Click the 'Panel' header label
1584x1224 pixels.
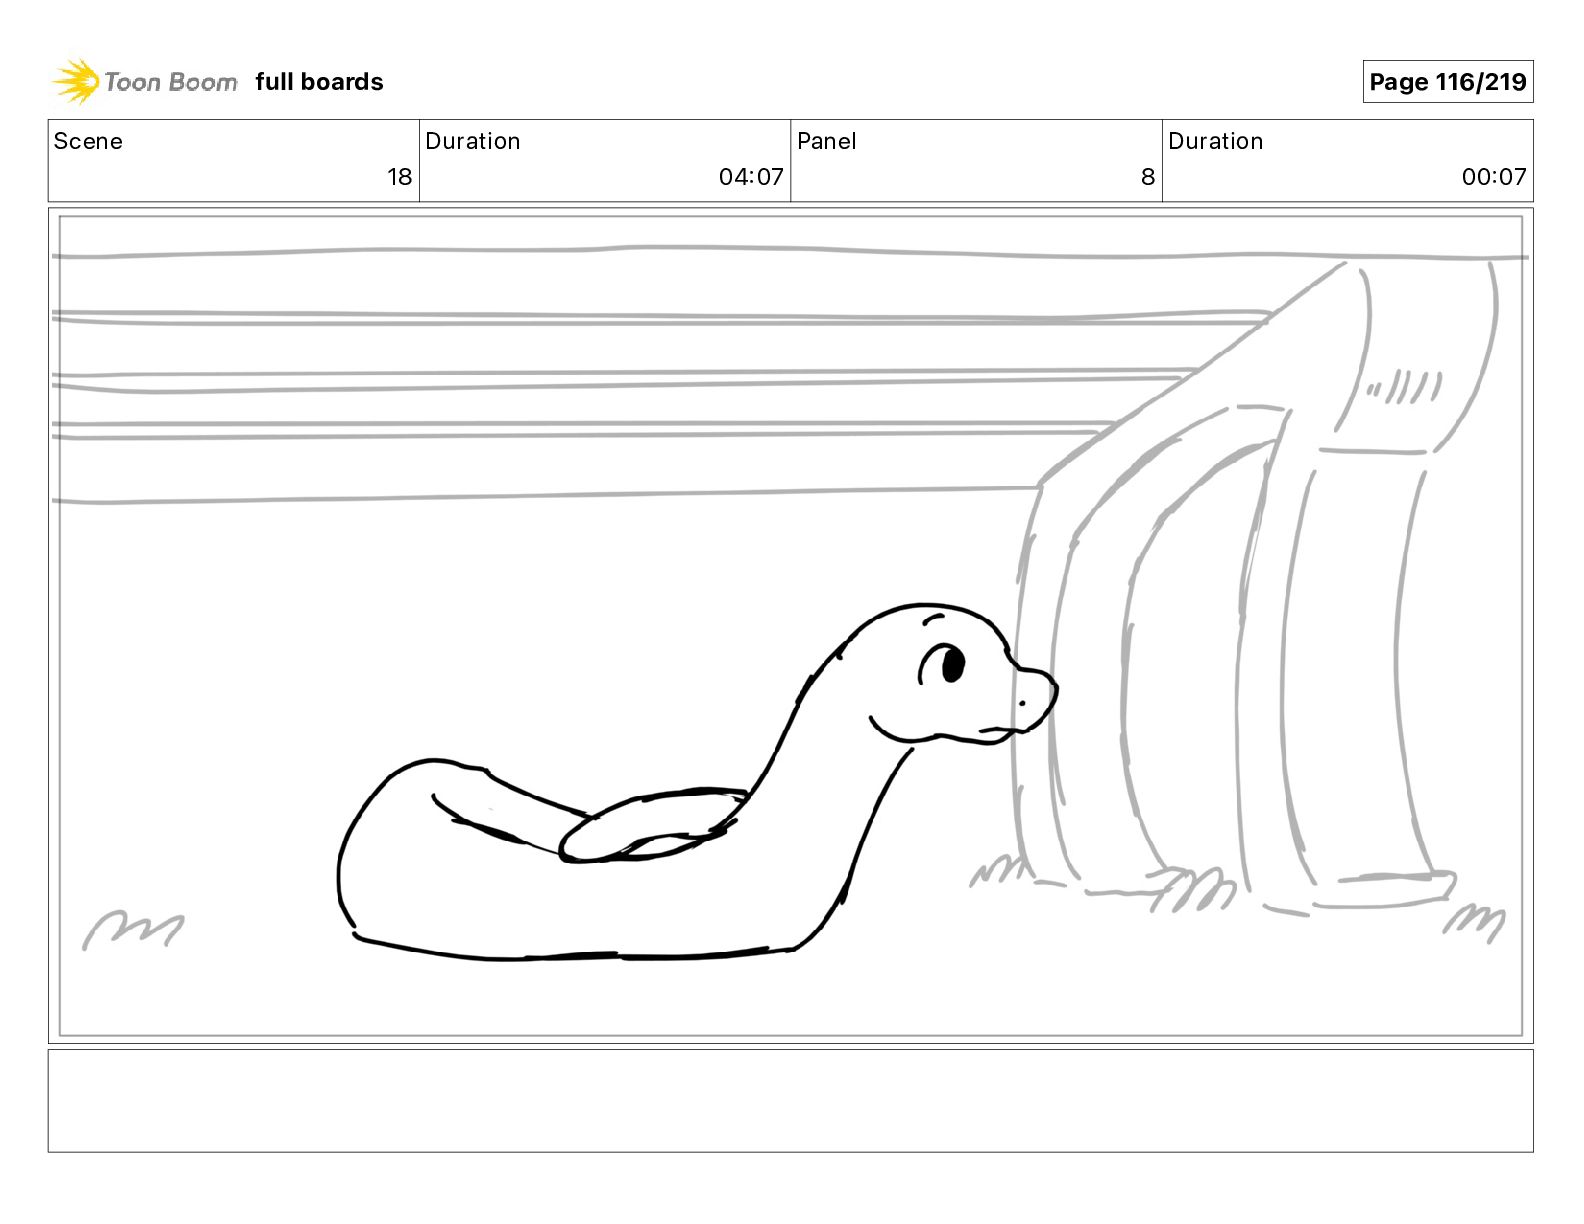[x=826, y=141]
